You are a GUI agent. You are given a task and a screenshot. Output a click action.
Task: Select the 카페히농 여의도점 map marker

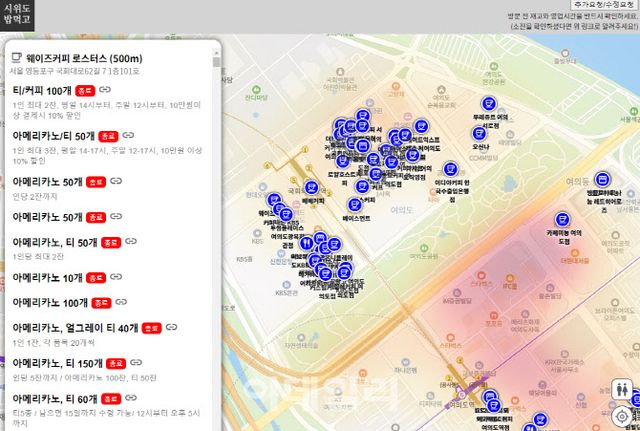click(x=562, y=219)
